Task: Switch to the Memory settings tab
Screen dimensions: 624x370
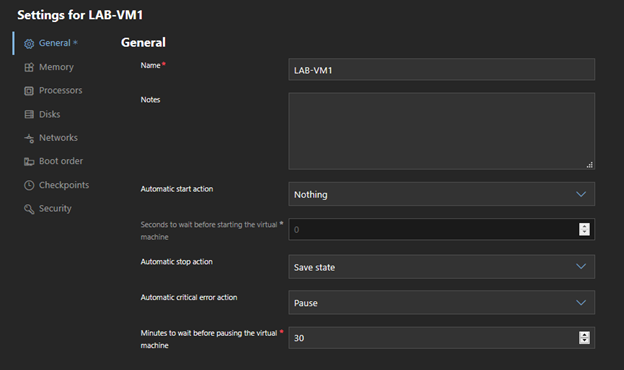Action: pos(56,67)
